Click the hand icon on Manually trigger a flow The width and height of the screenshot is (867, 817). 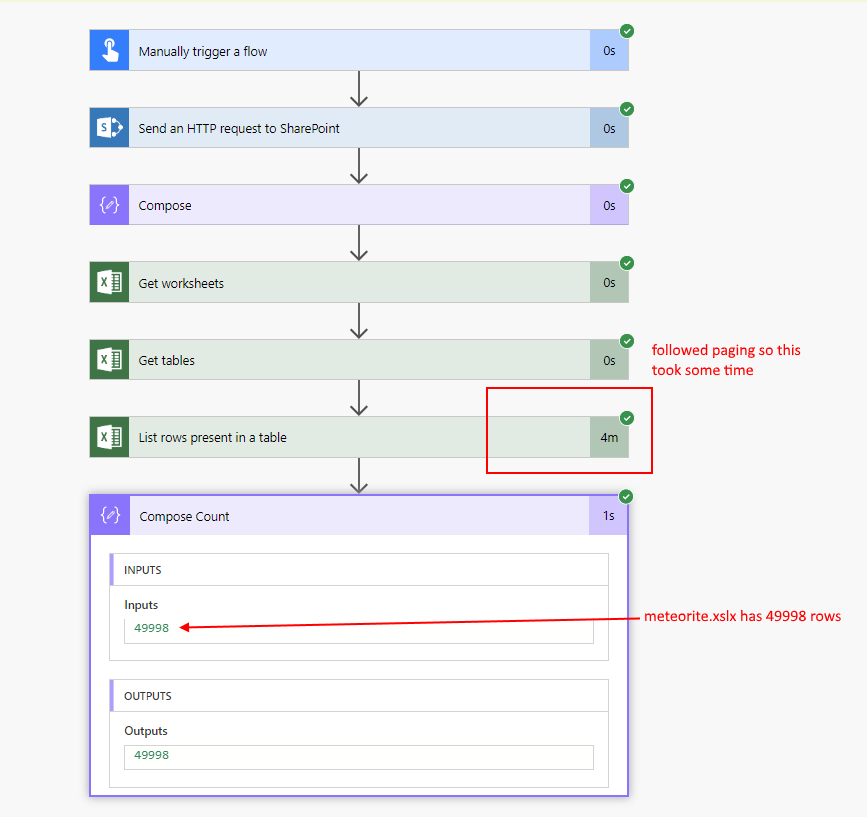coord(109,51)
